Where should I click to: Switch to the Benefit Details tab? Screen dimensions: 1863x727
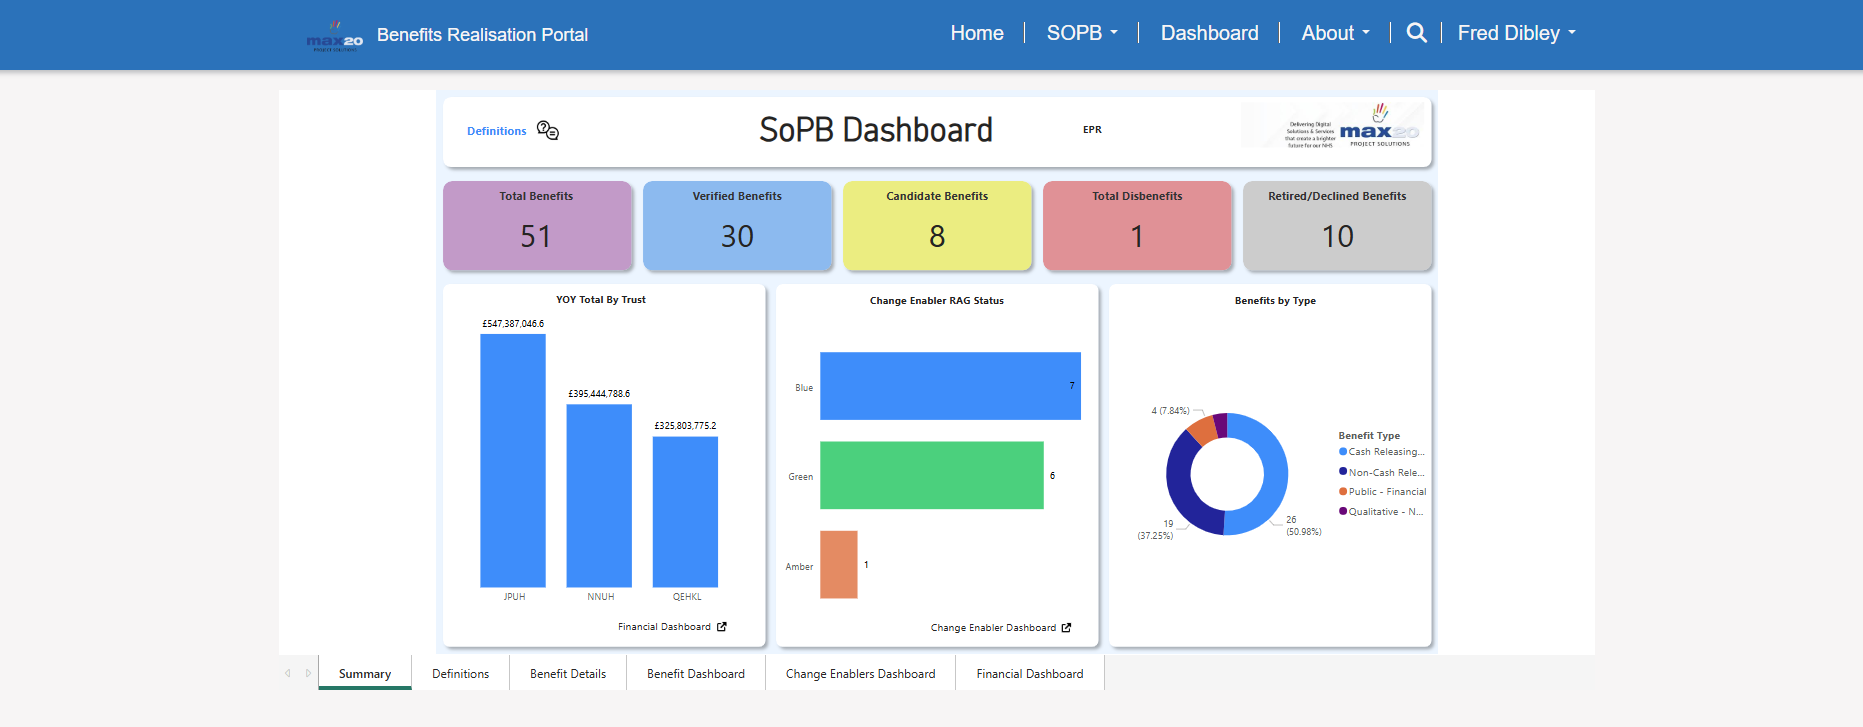pos(568,674)
